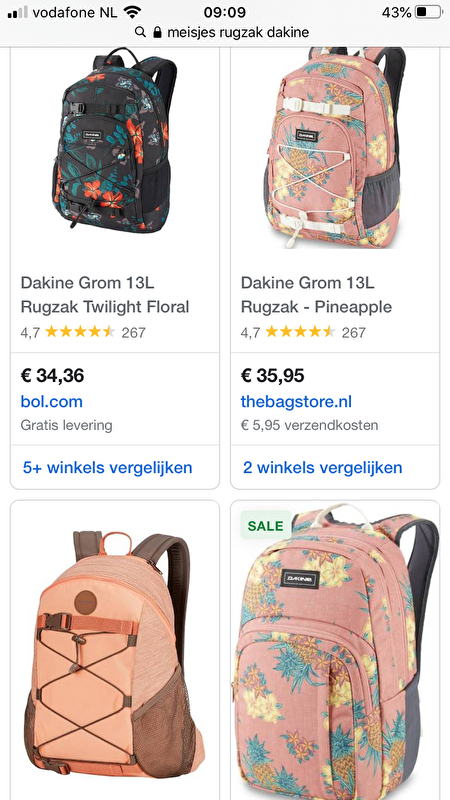
Task: Tap the cellular signal bars icon
Action: tap(18, 12)
